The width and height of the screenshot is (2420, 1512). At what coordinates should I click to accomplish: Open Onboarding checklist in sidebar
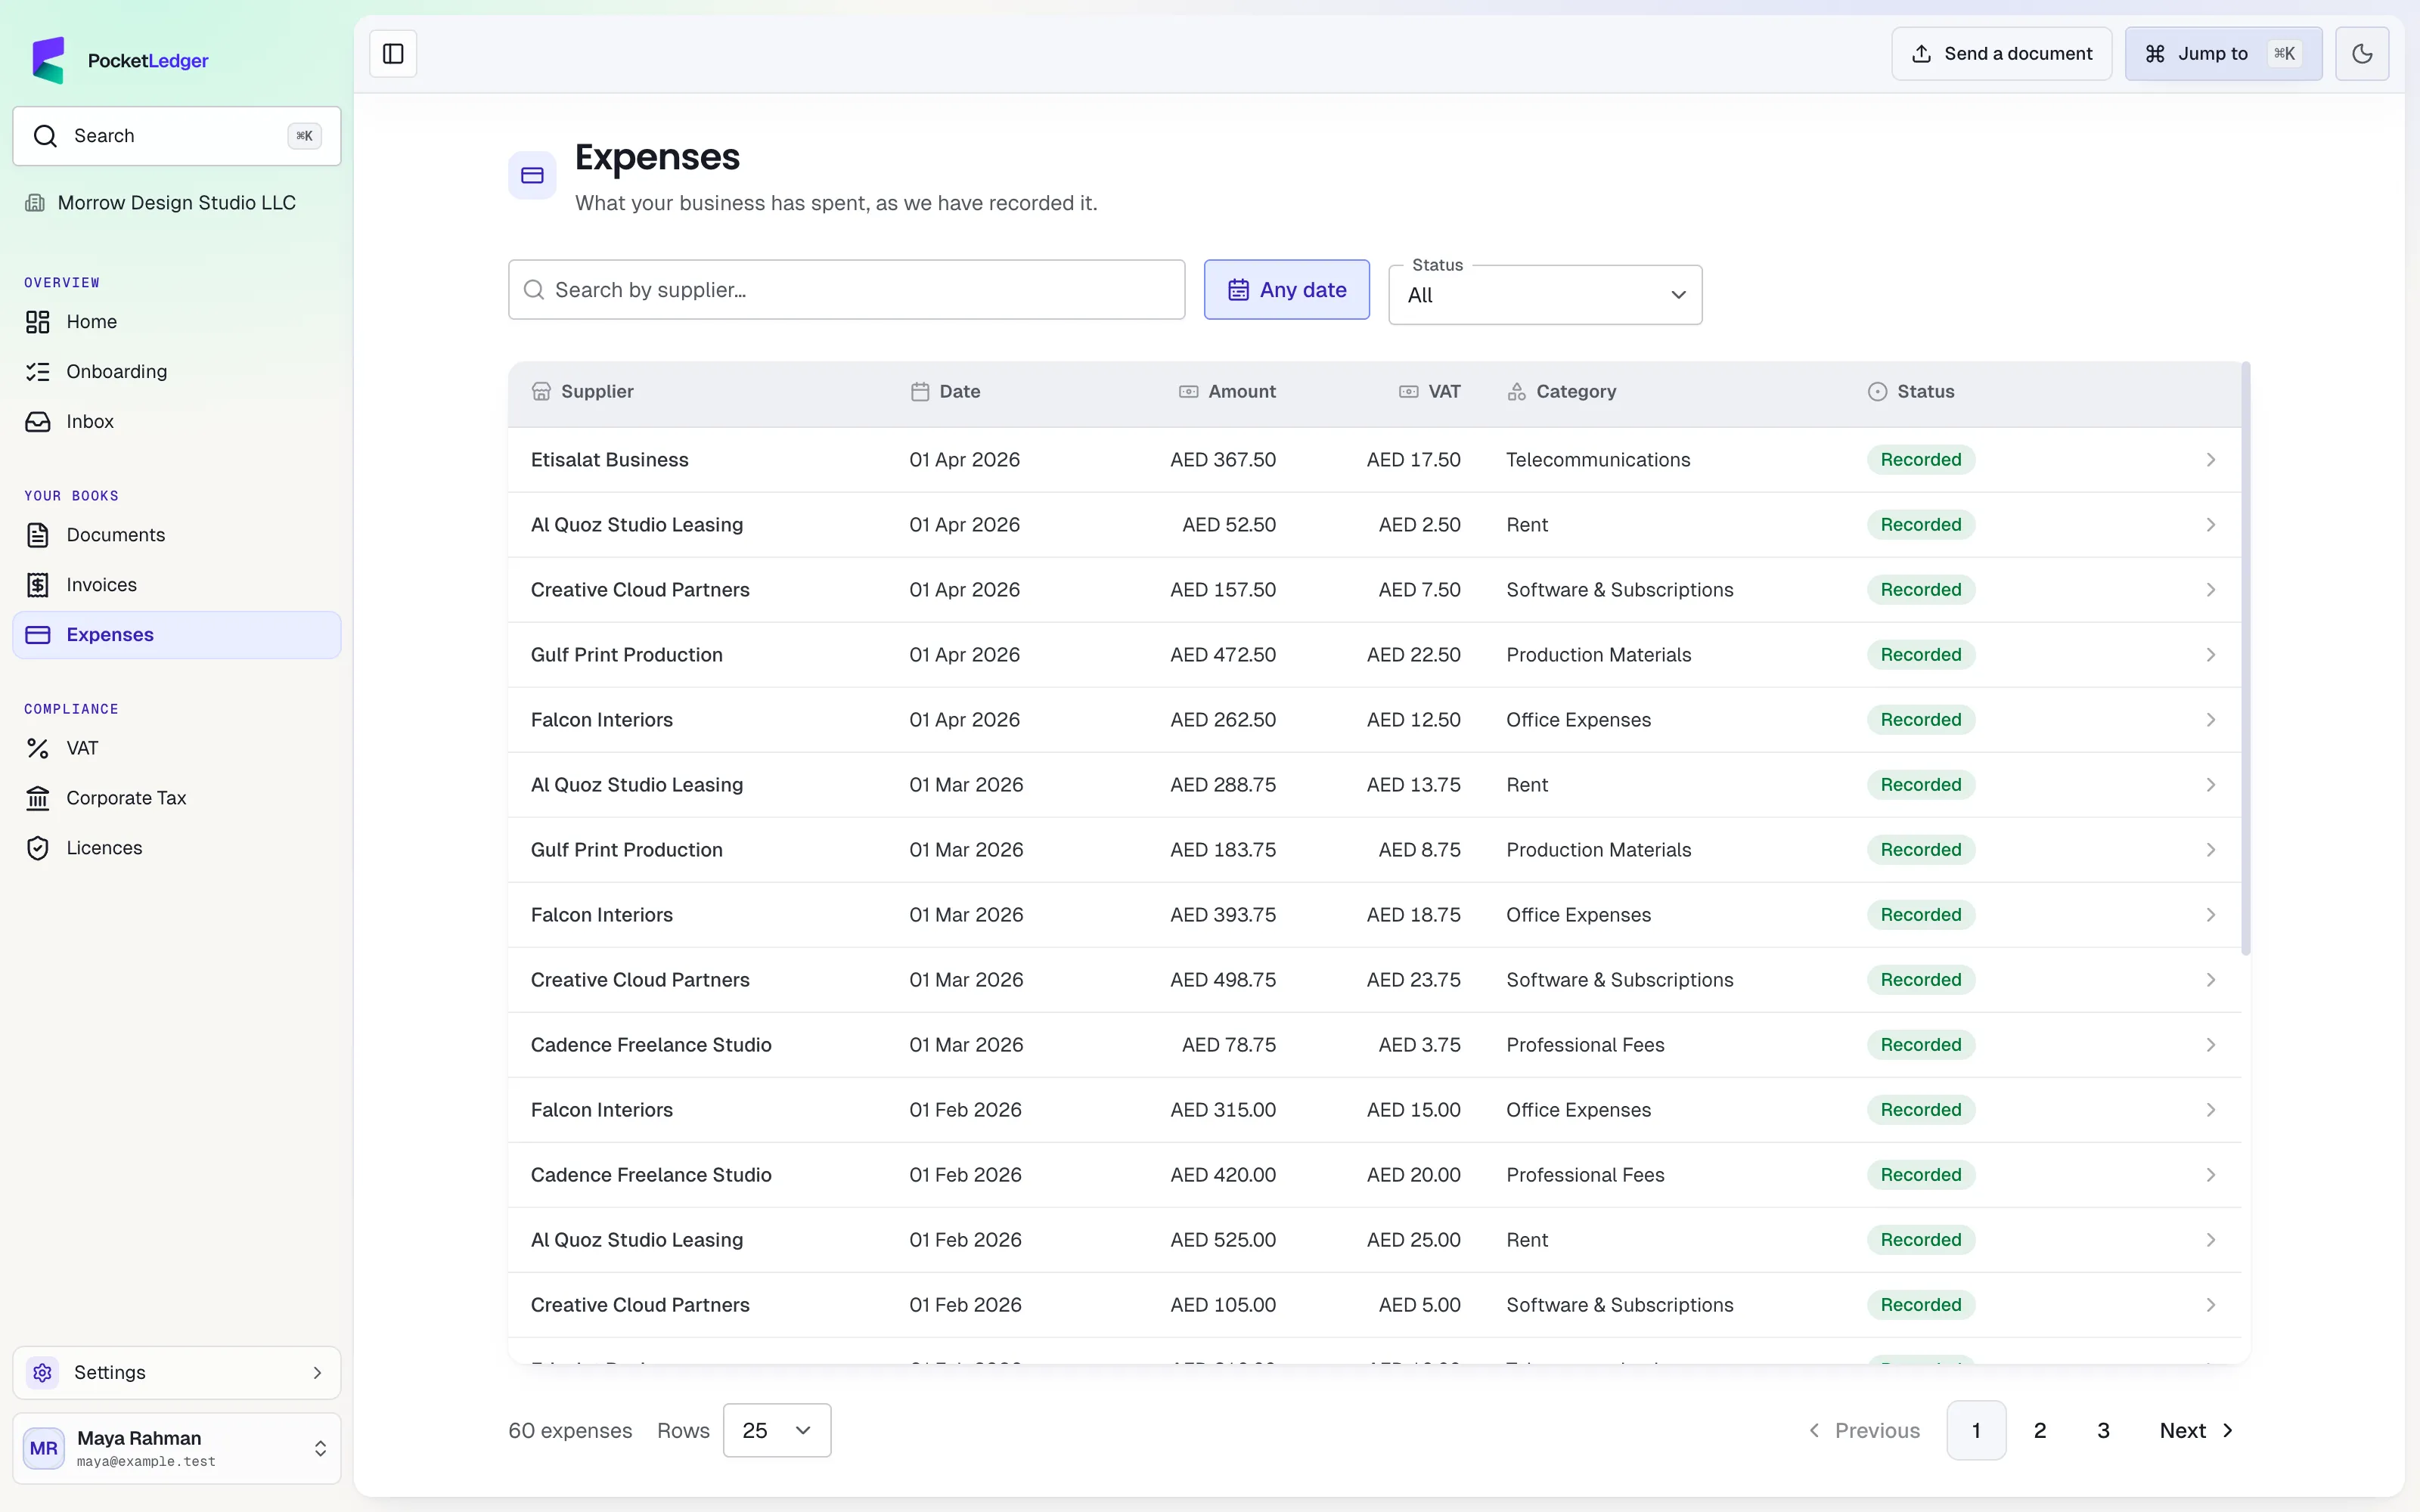177,372
